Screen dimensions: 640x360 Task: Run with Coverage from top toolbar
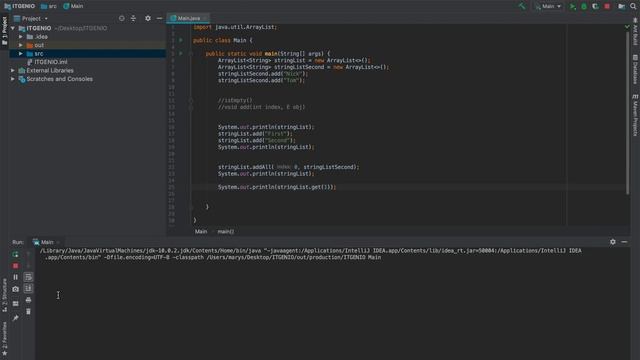pyautogui.click(x=595, y=6)
